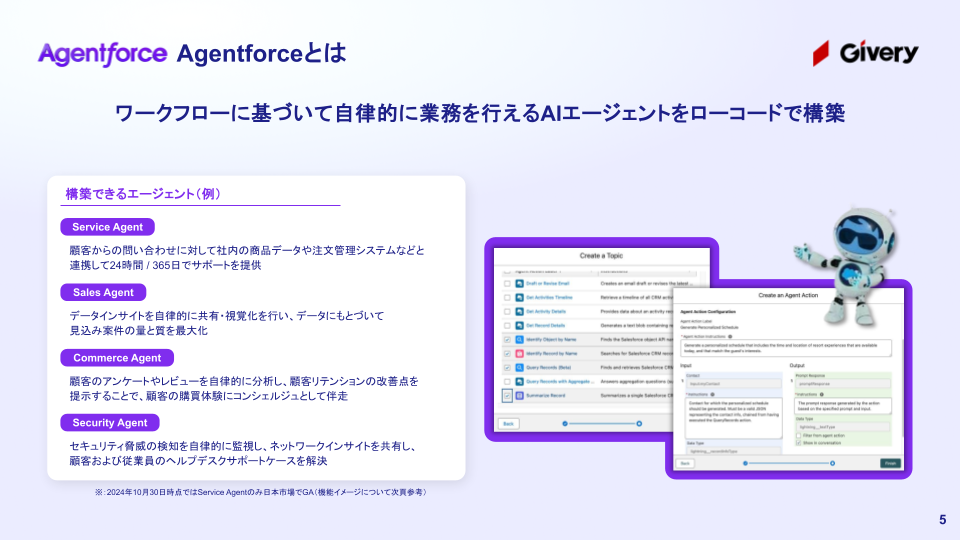Check the Query Records with Aggregate checkbox
Viewport: 960px width, 540px height.
(507, 381)
